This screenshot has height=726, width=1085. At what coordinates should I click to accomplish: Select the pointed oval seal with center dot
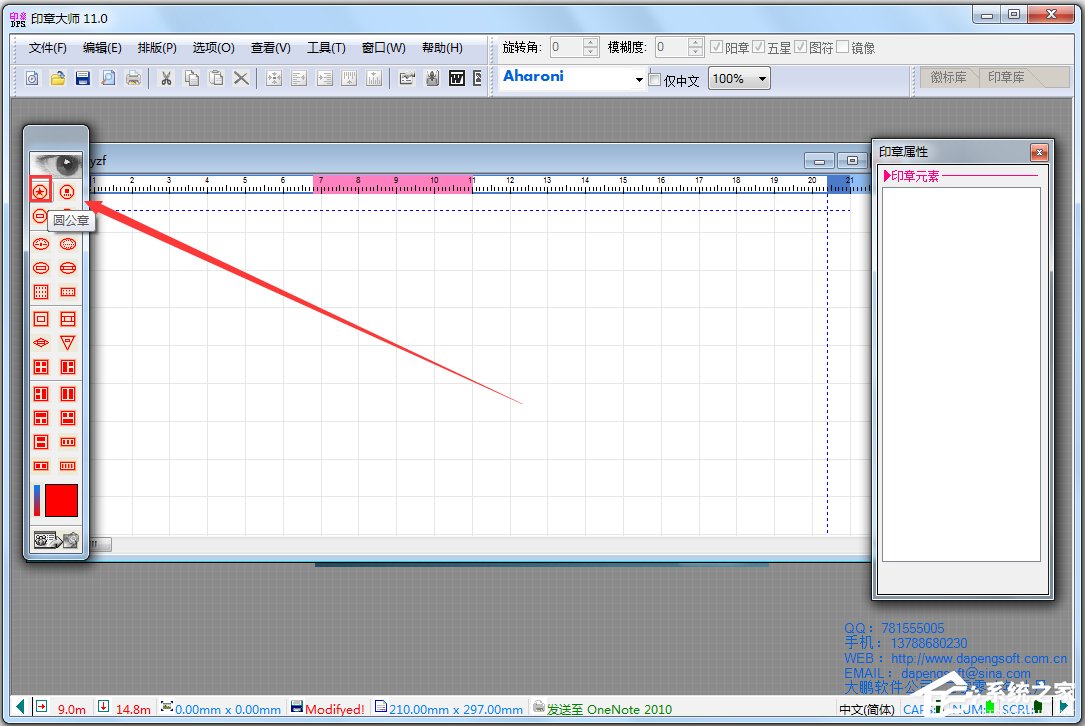click(x=41, y=244)
